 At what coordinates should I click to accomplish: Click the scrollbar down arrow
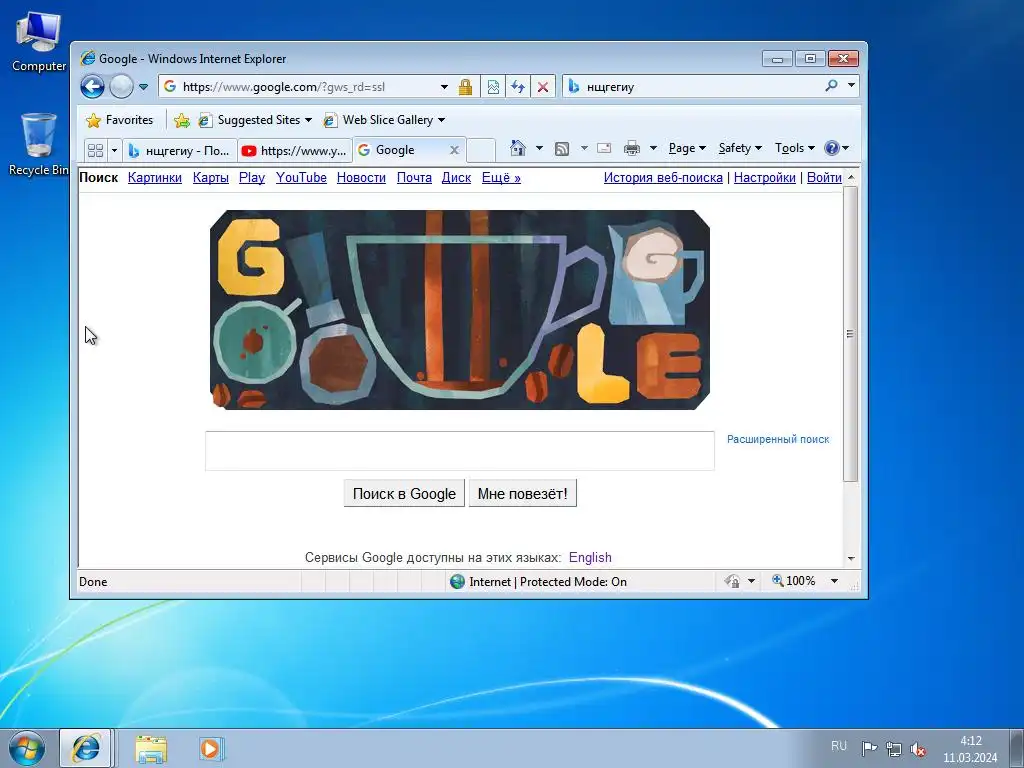[850, 558]
